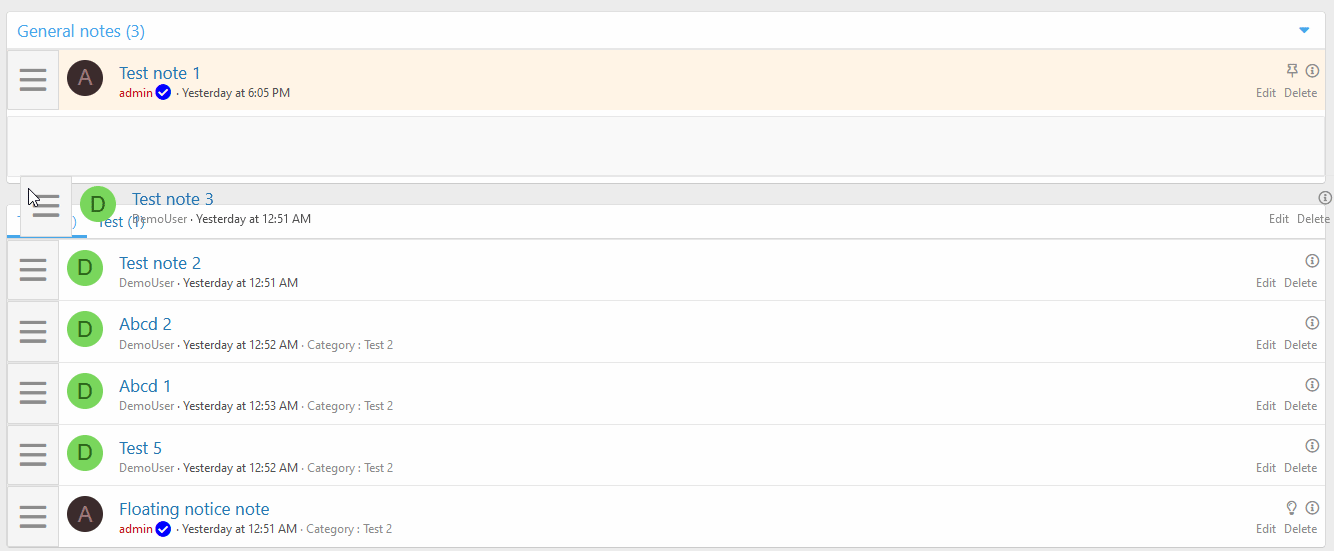Open info icon for Test note 1
Viewport: 1334px width, 551px height.
pyautogui.click(x=1312, y=71)
